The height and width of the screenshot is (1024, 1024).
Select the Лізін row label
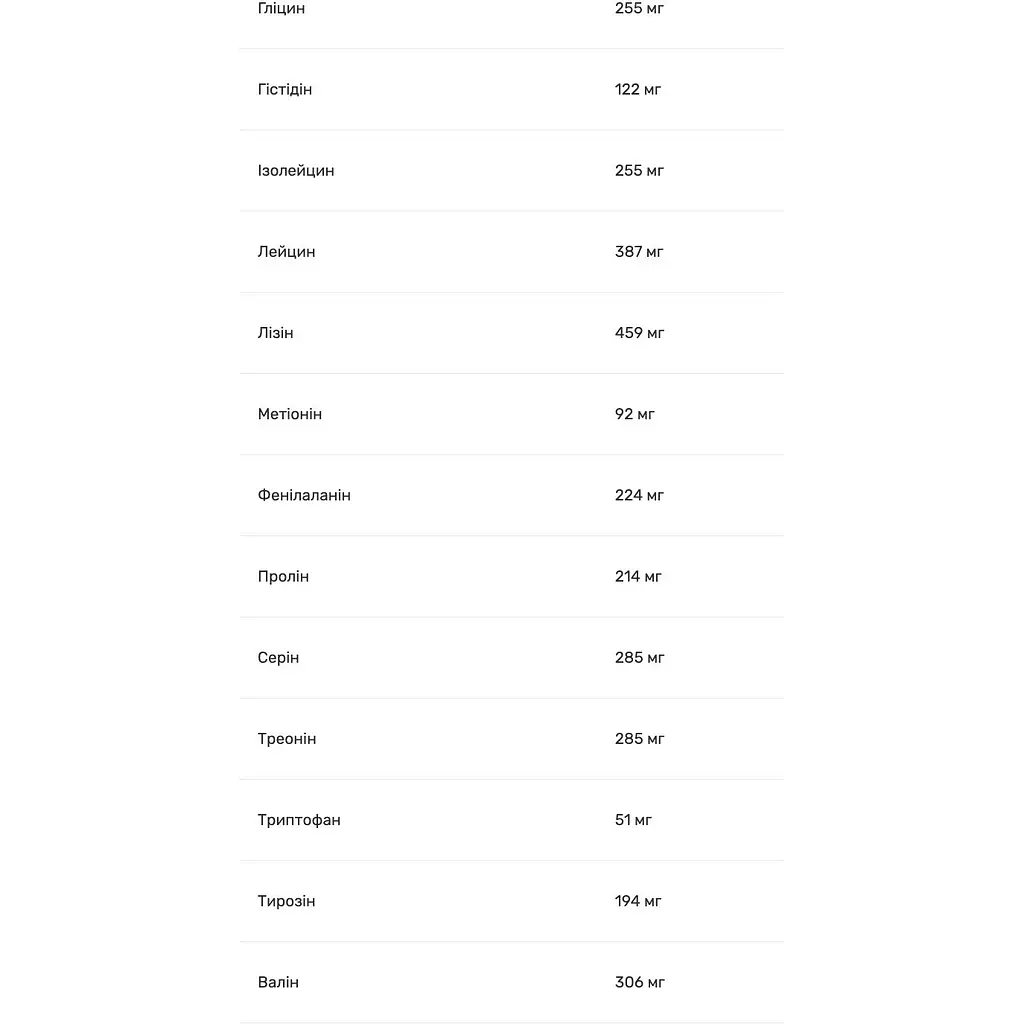click(275, 333)
